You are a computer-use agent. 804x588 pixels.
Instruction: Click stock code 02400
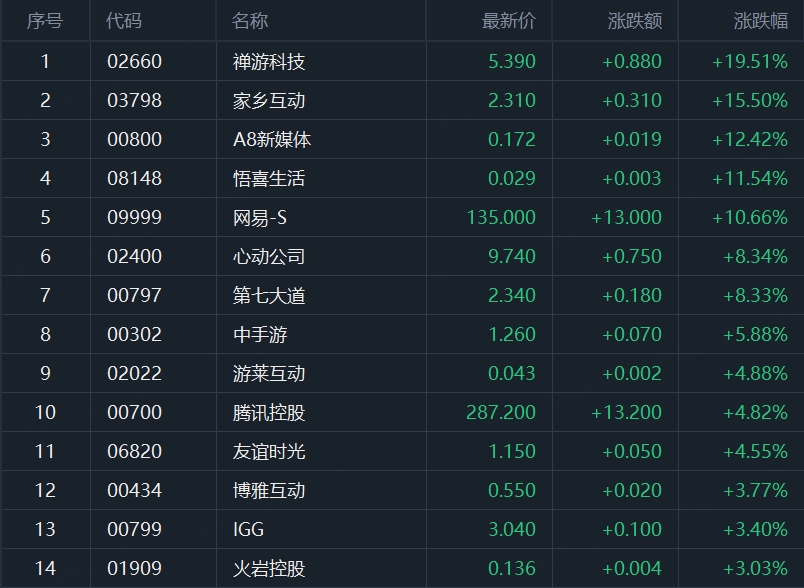click(x=134, y=257)
